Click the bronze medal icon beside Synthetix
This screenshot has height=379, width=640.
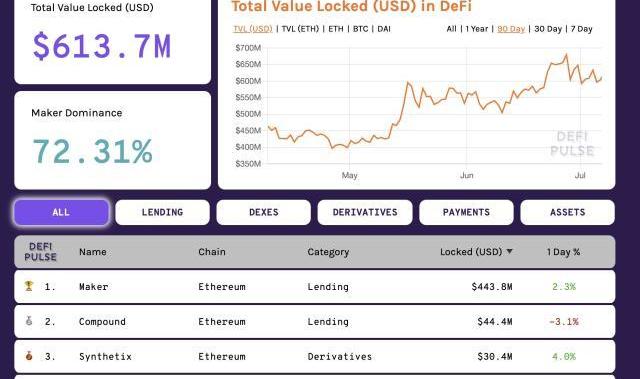pos(29,356)
